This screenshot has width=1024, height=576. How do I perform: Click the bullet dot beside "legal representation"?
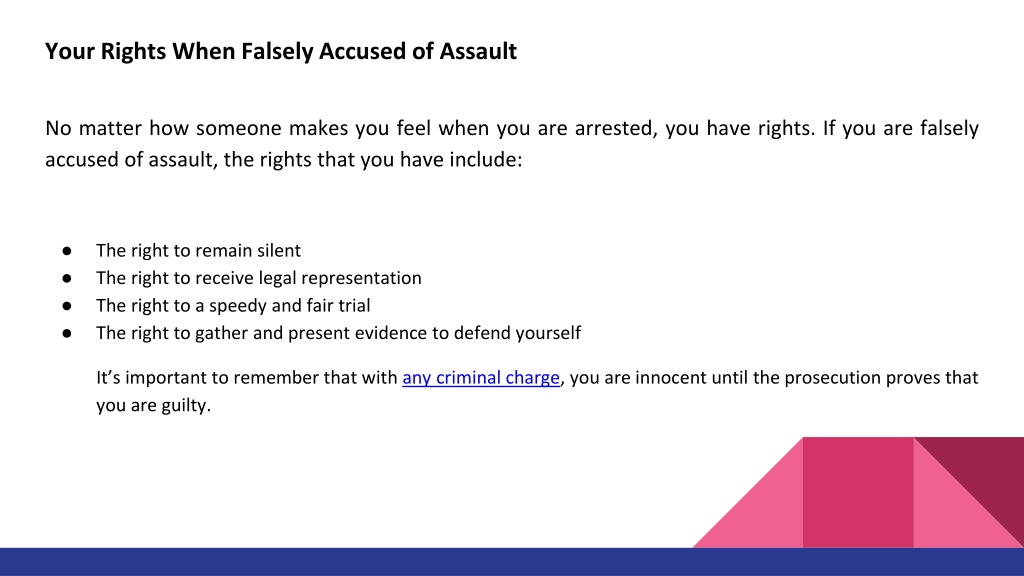(x=67, y=278)
